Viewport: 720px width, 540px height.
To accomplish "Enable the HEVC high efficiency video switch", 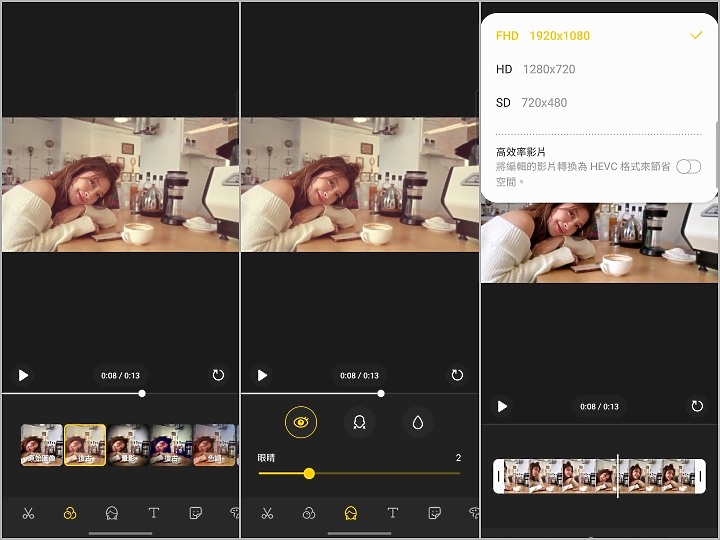I will [x=688, y=166].
